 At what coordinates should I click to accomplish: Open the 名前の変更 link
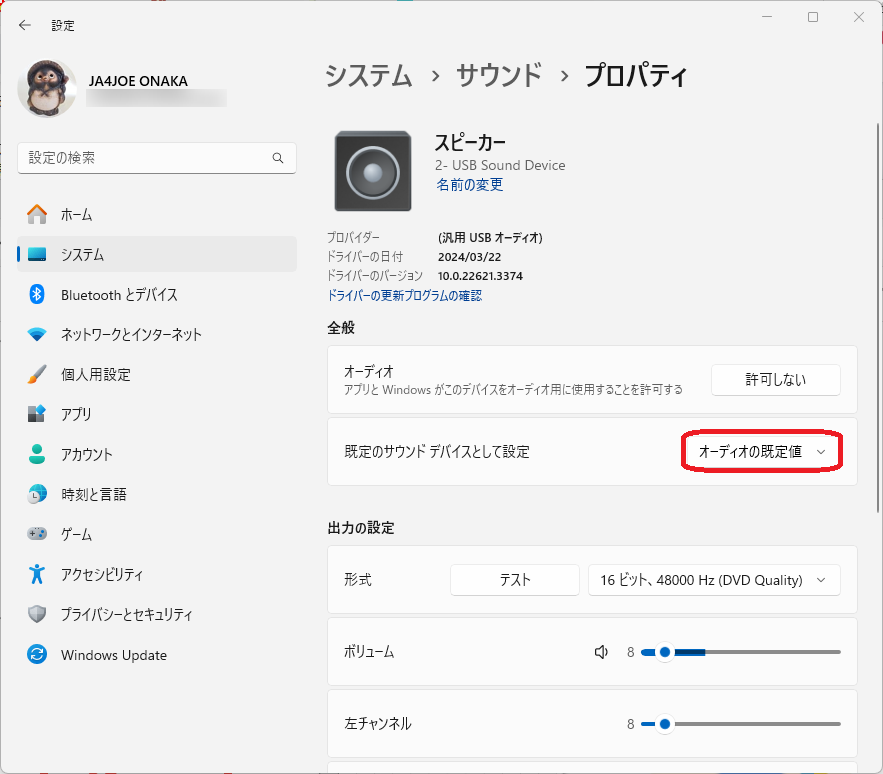[x=470, y=185]
